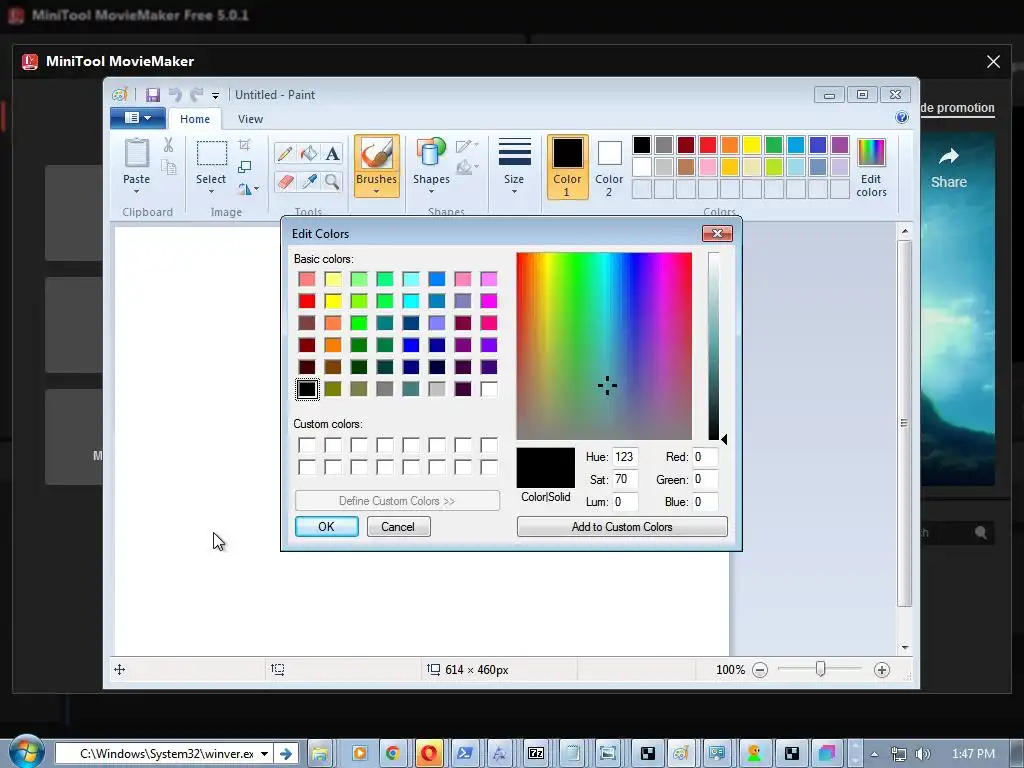Click Add to Custom Colors button
The image size is (1024, 768).
pyautogui.click(x=622, y=526)
